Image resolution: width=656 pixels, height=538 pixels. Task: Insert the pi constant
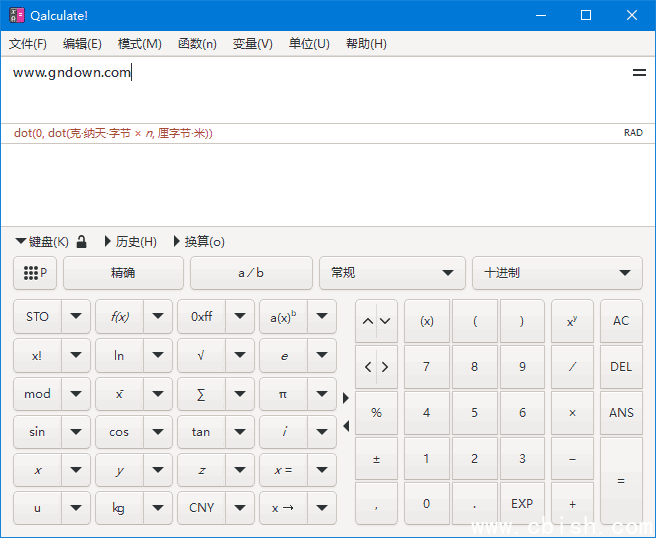(283, 394)
